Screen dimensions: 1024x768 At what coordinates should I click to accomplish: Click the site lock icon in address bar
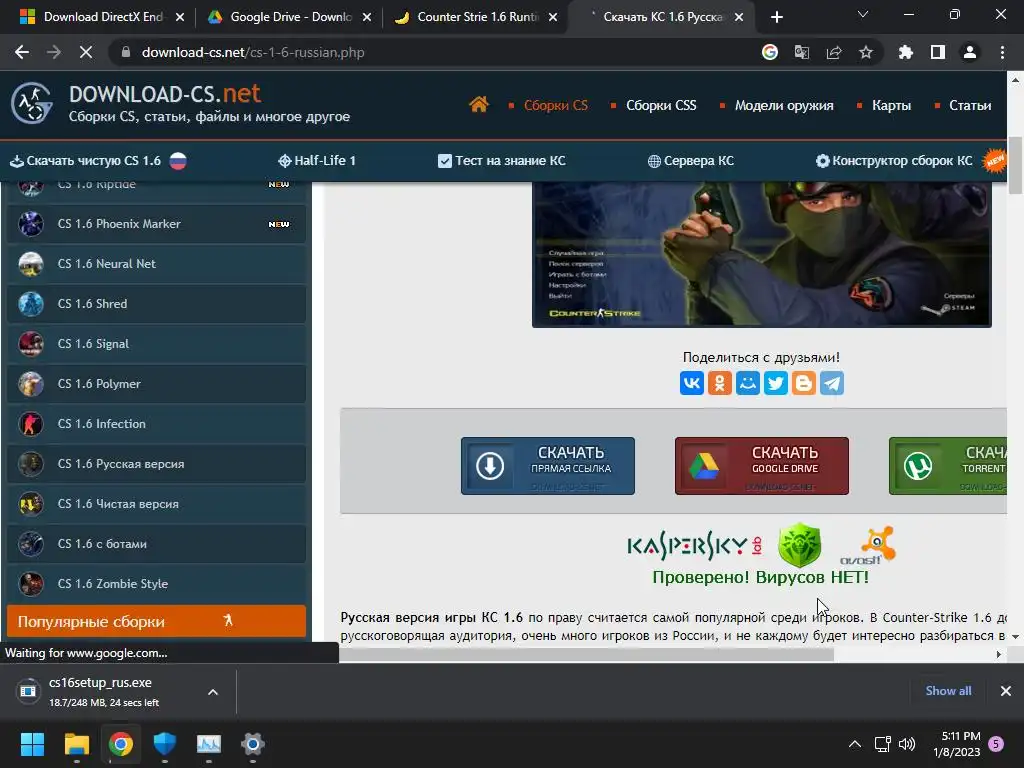click(126, 52)
